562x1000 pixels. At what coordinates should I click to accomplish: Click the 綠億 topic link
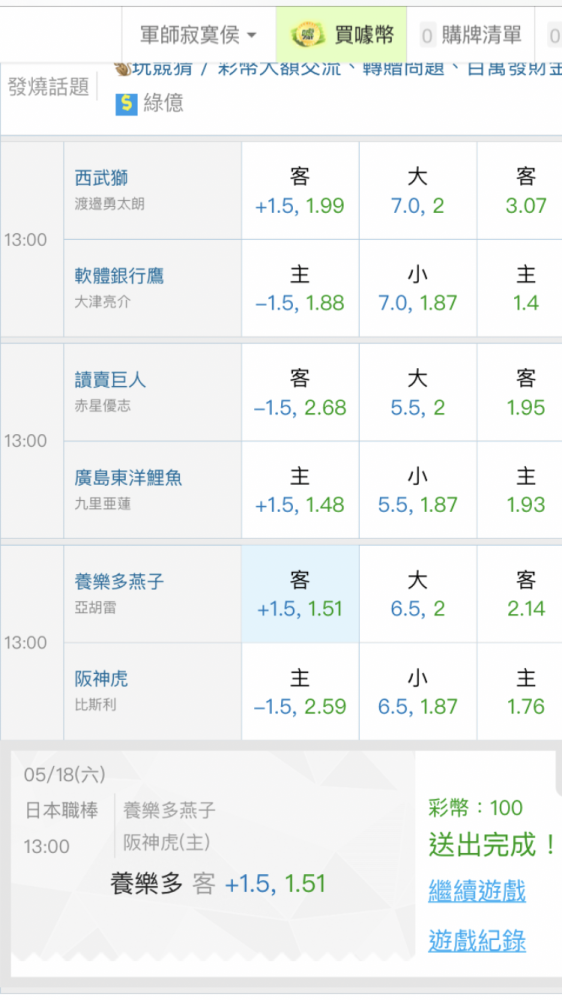[163, 103]
